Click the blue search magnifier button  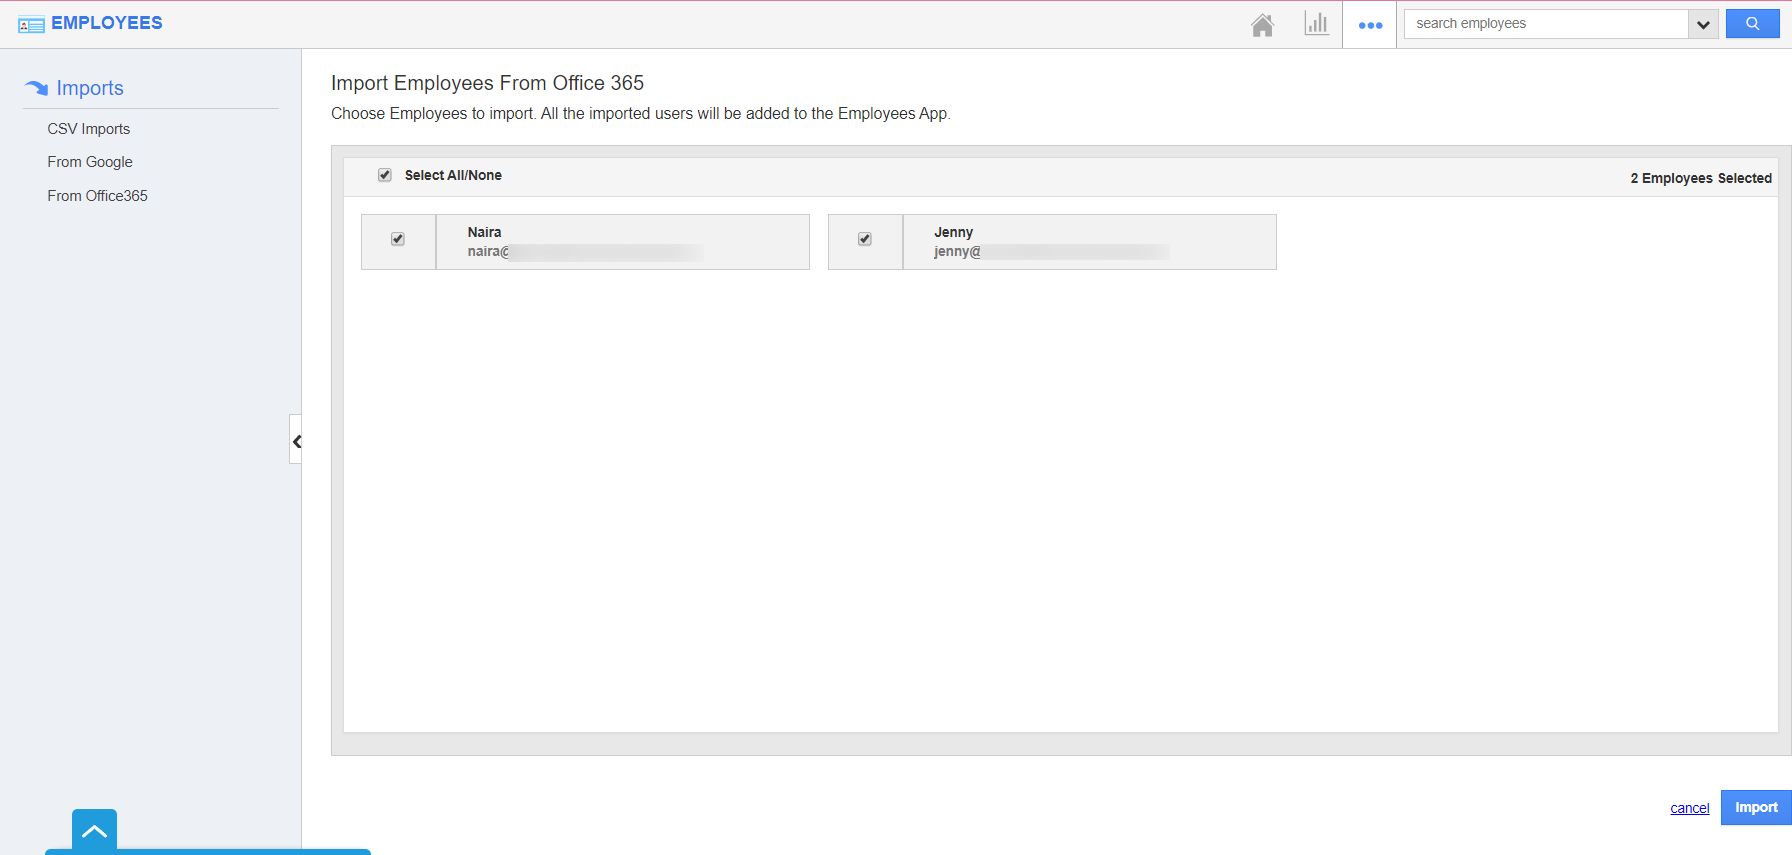pos(1752,24)
